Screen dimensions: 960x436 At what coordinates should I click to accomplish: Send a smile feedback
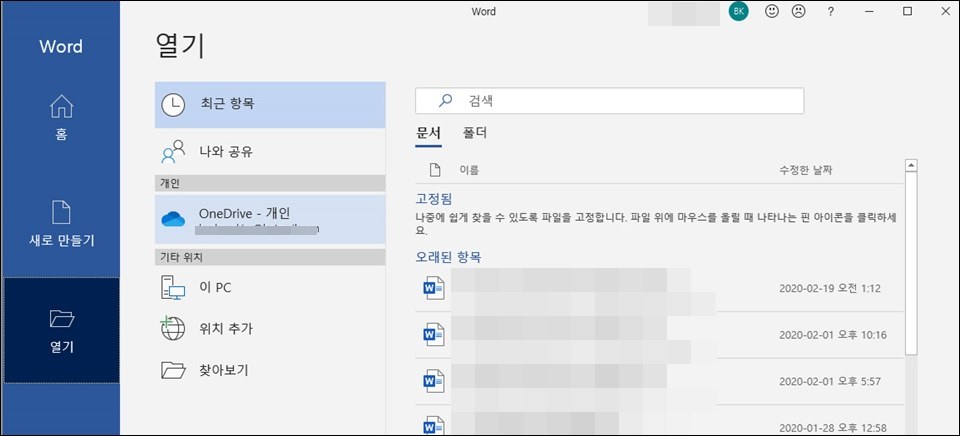coord(772,12)
